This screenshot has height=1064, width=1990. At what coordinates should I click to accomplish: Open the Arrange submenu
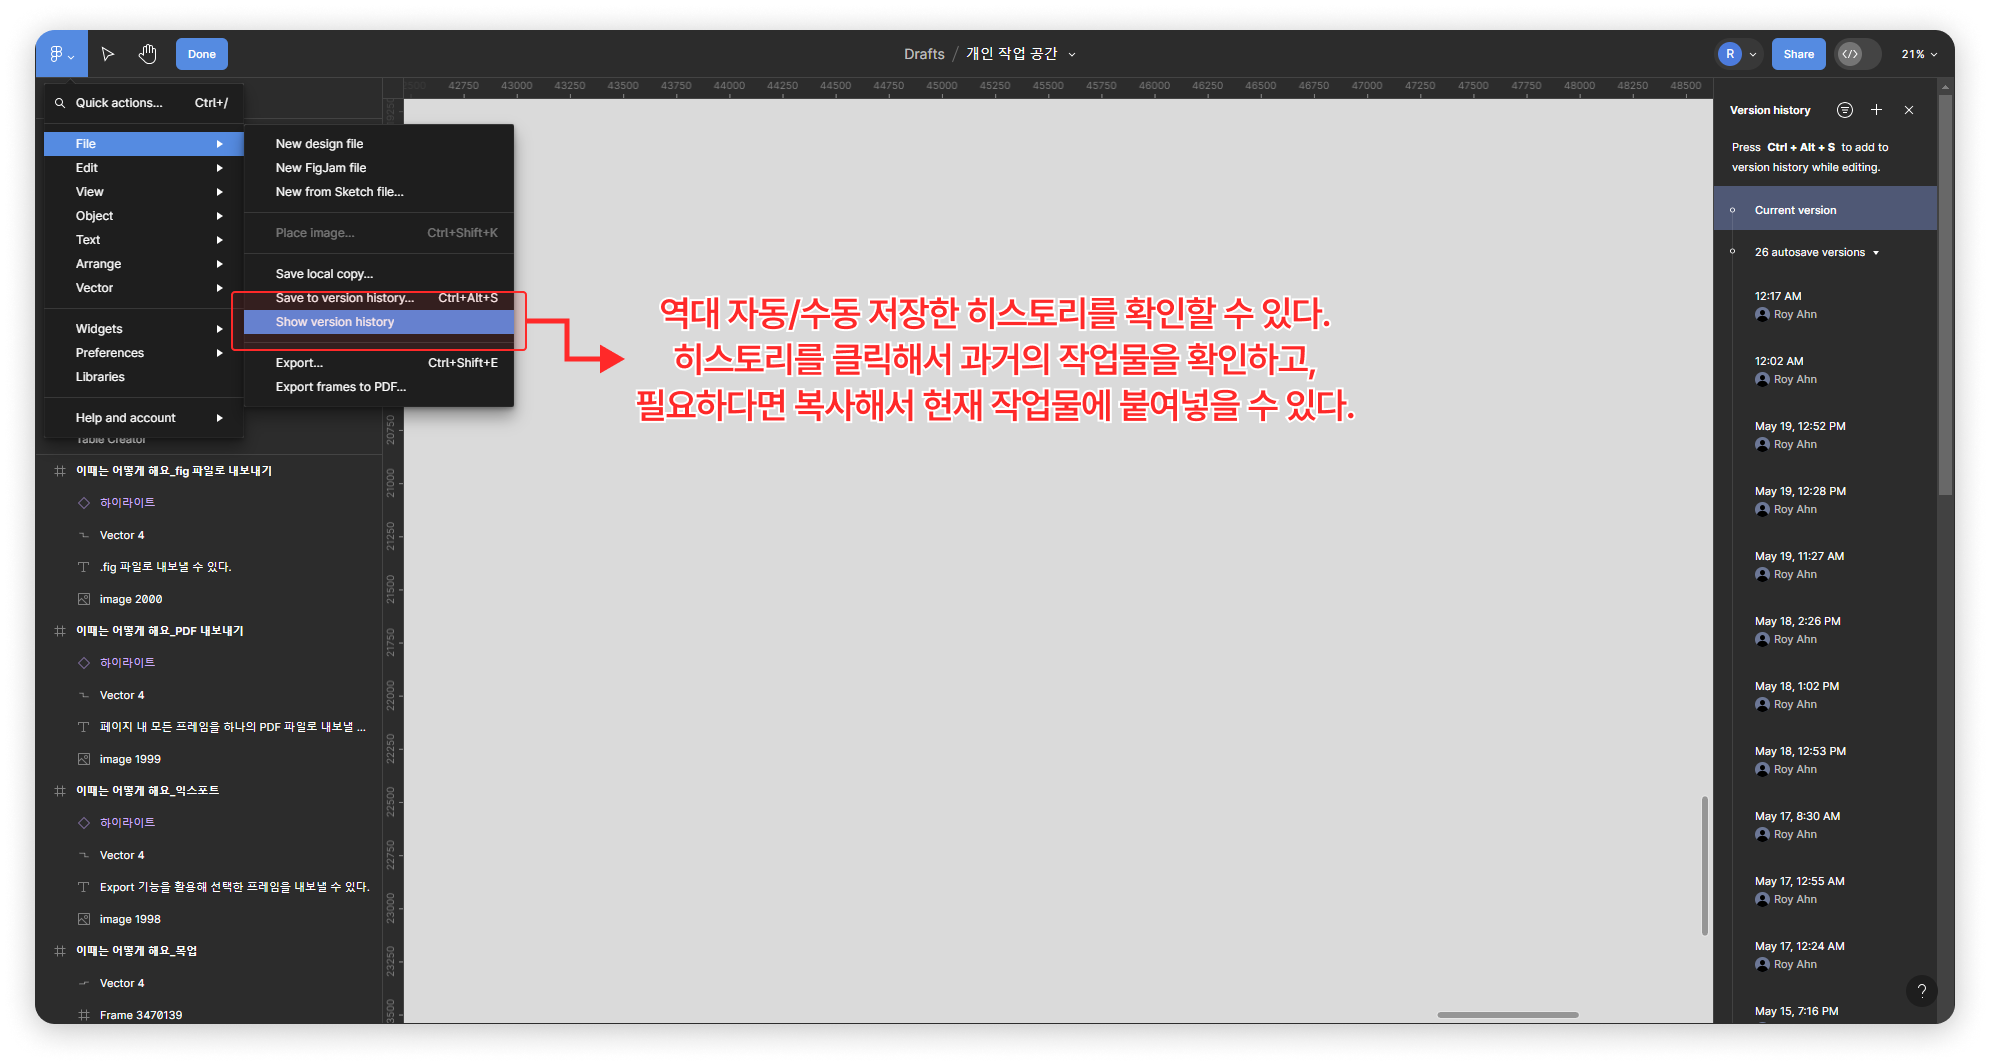click(x=144, y=264)
